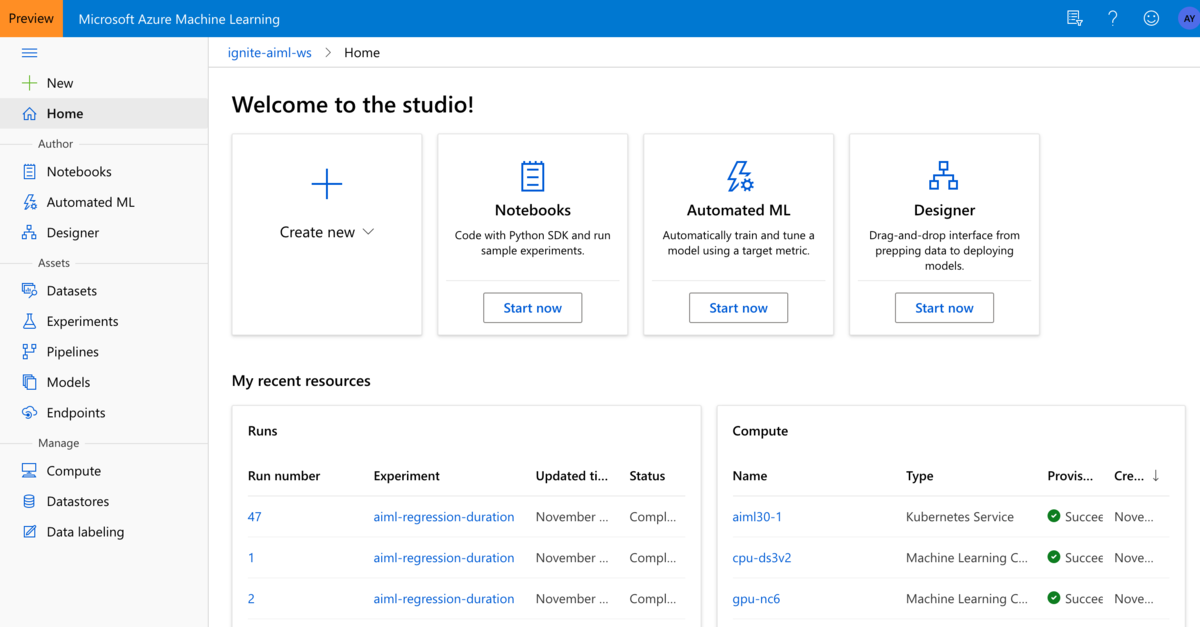The height and width of the screenshot is (627, 1200).
Task: Click the green plus New icon
Action: click(29, 83)
